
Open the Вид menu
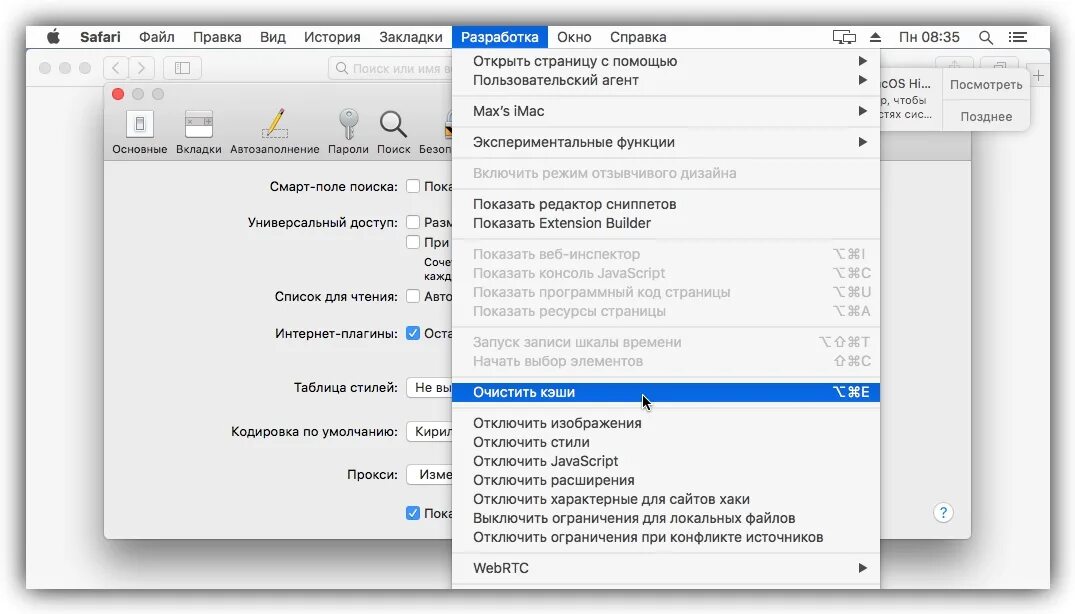click(x=273, y=37)
